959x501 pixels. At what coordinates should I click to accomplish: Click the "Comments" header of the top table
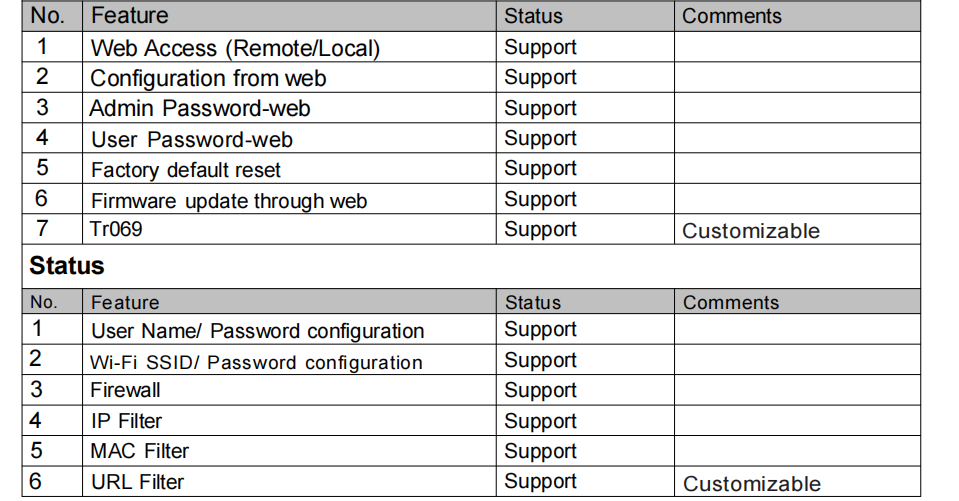(732, 16)
